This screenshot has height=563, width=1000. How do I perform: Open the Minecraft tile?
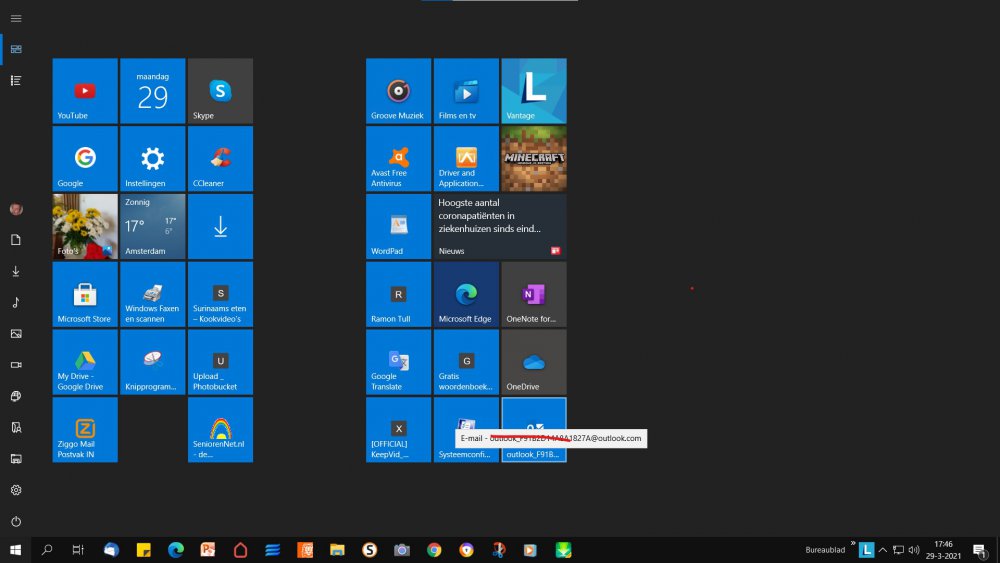coord(533,159)
